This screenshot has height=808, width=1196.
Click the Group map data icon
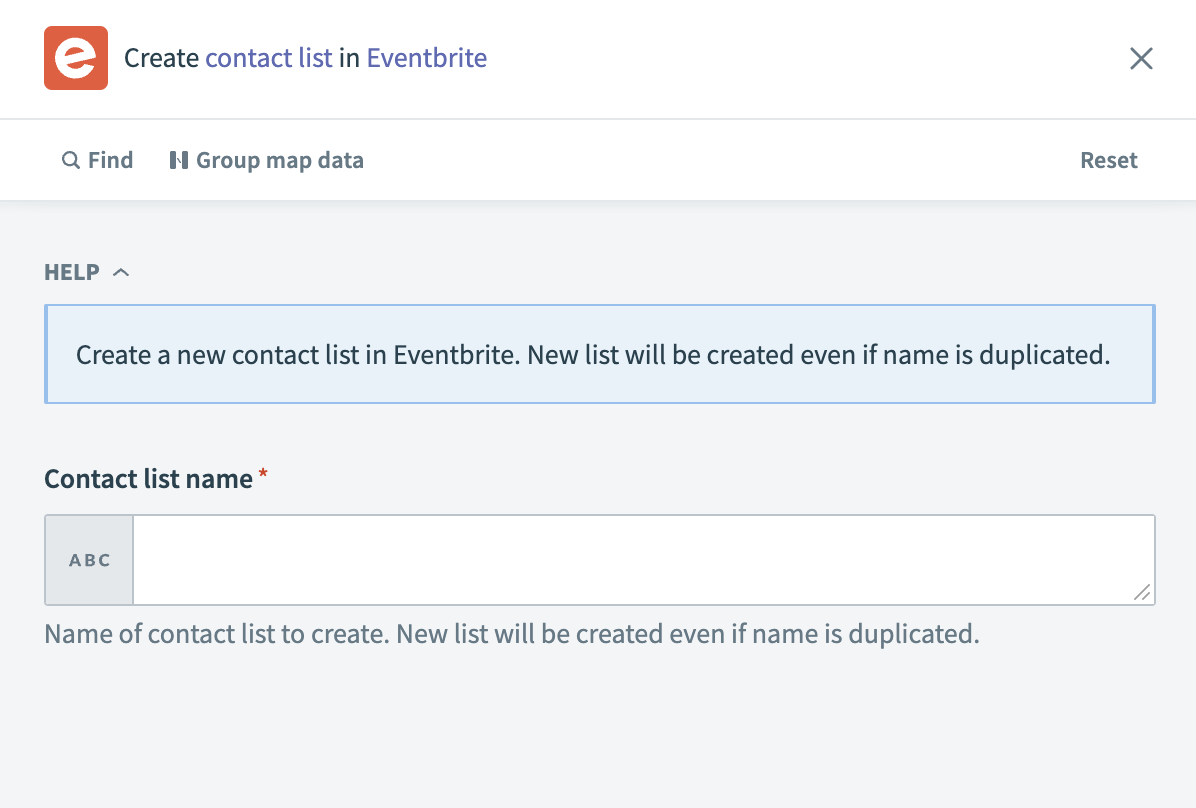click(x=181, y=160)
